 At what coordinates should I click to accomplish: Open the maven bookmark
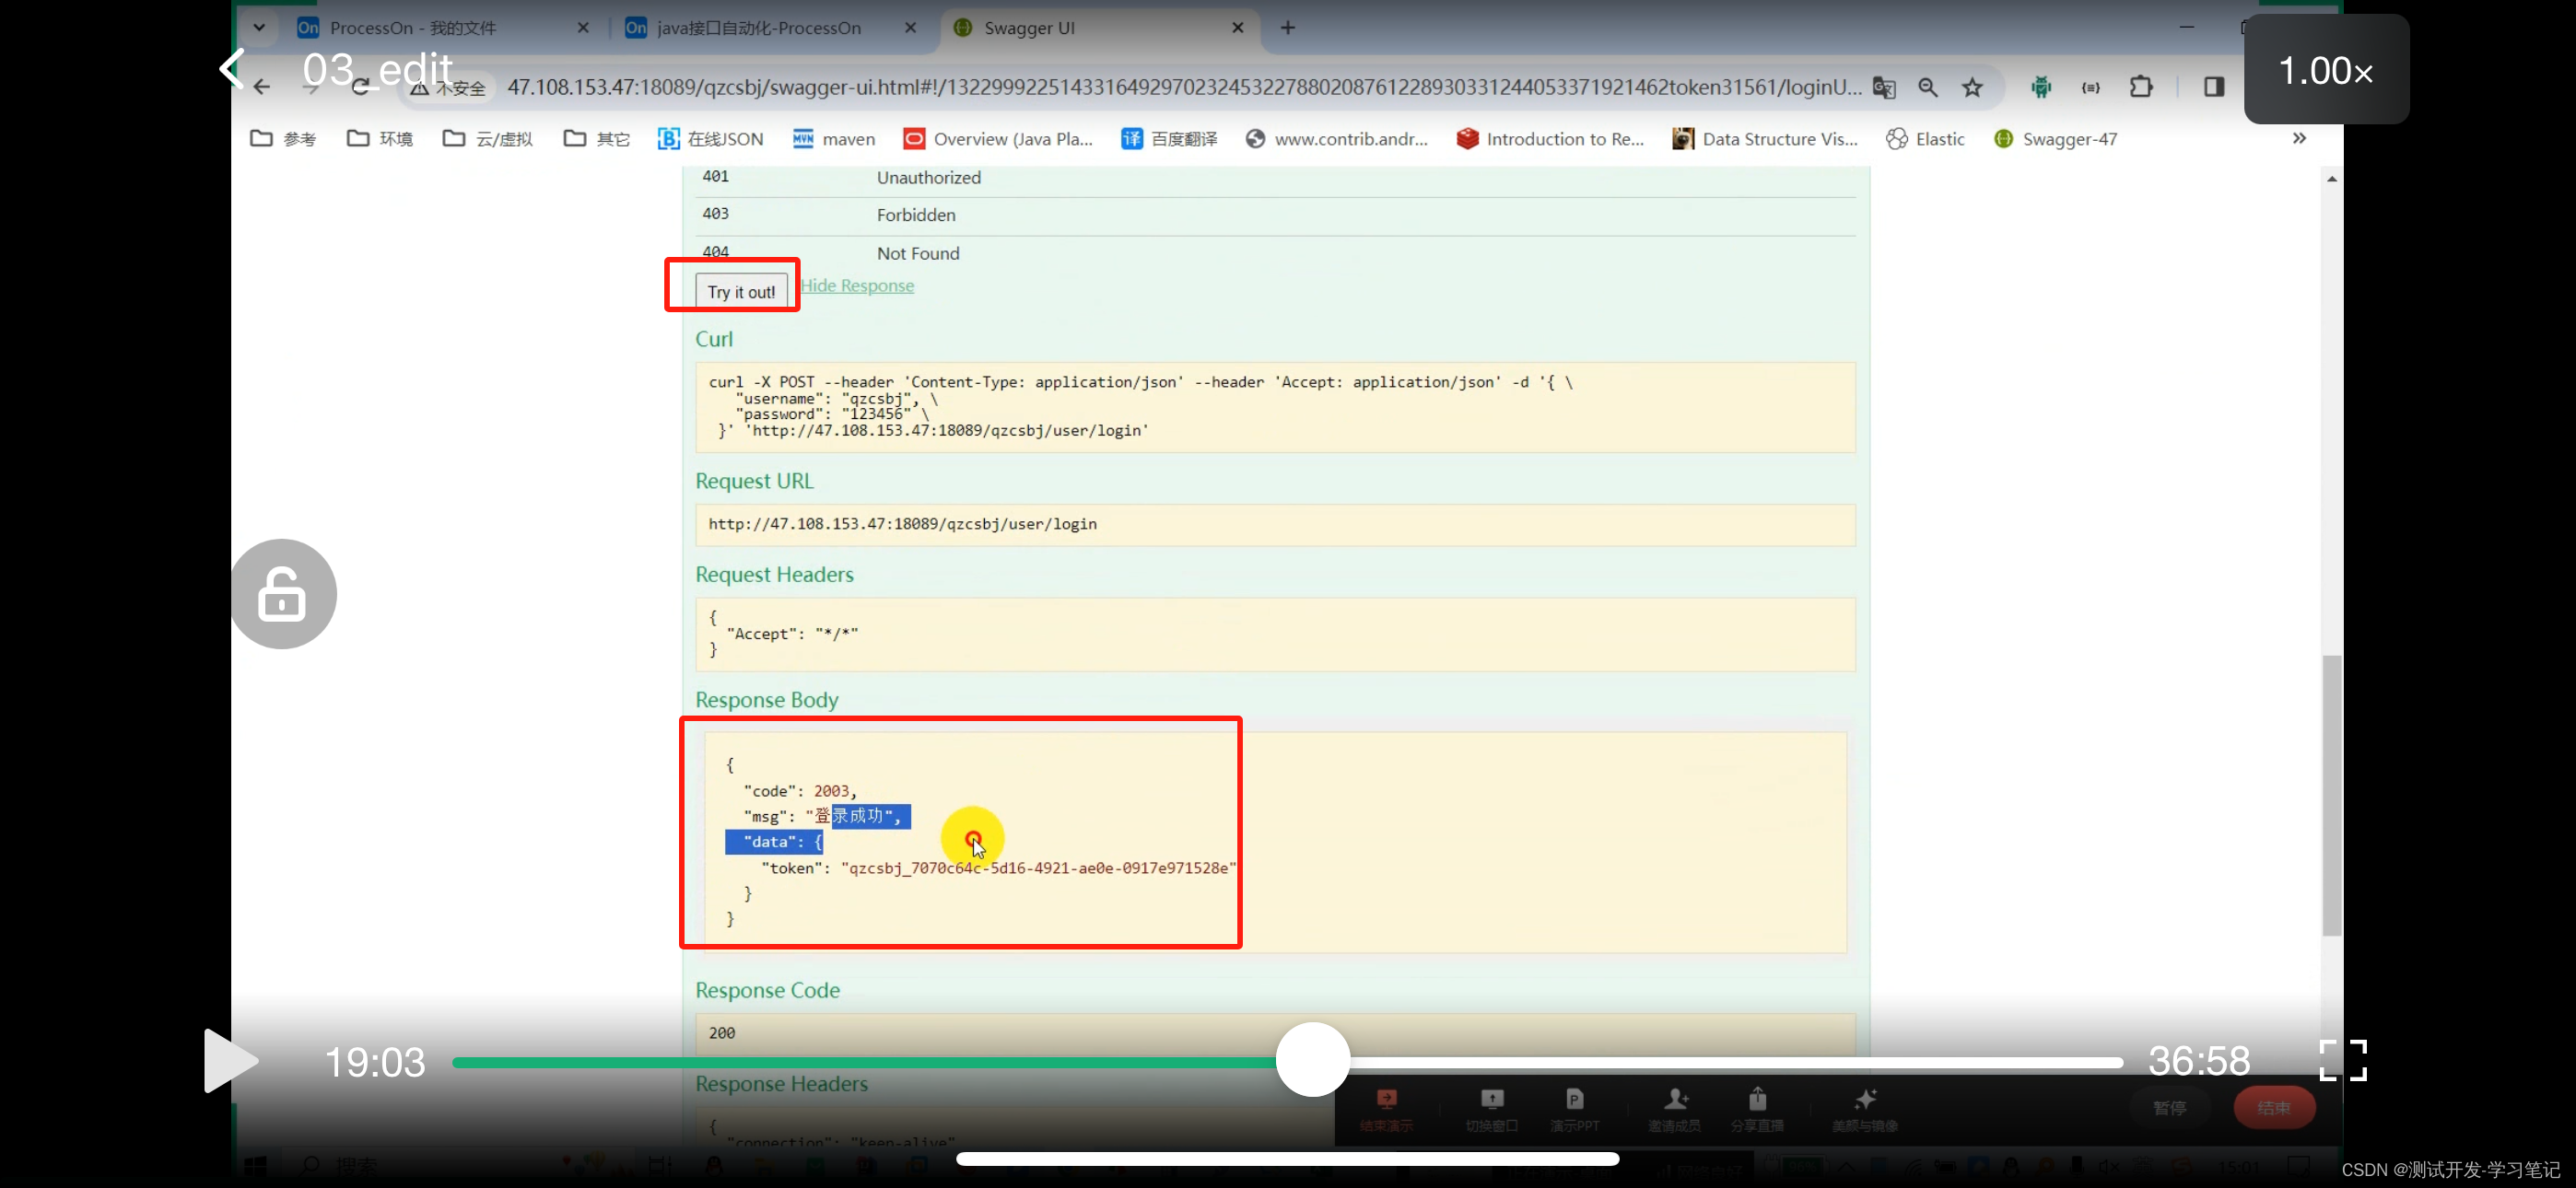click(834, 139)
